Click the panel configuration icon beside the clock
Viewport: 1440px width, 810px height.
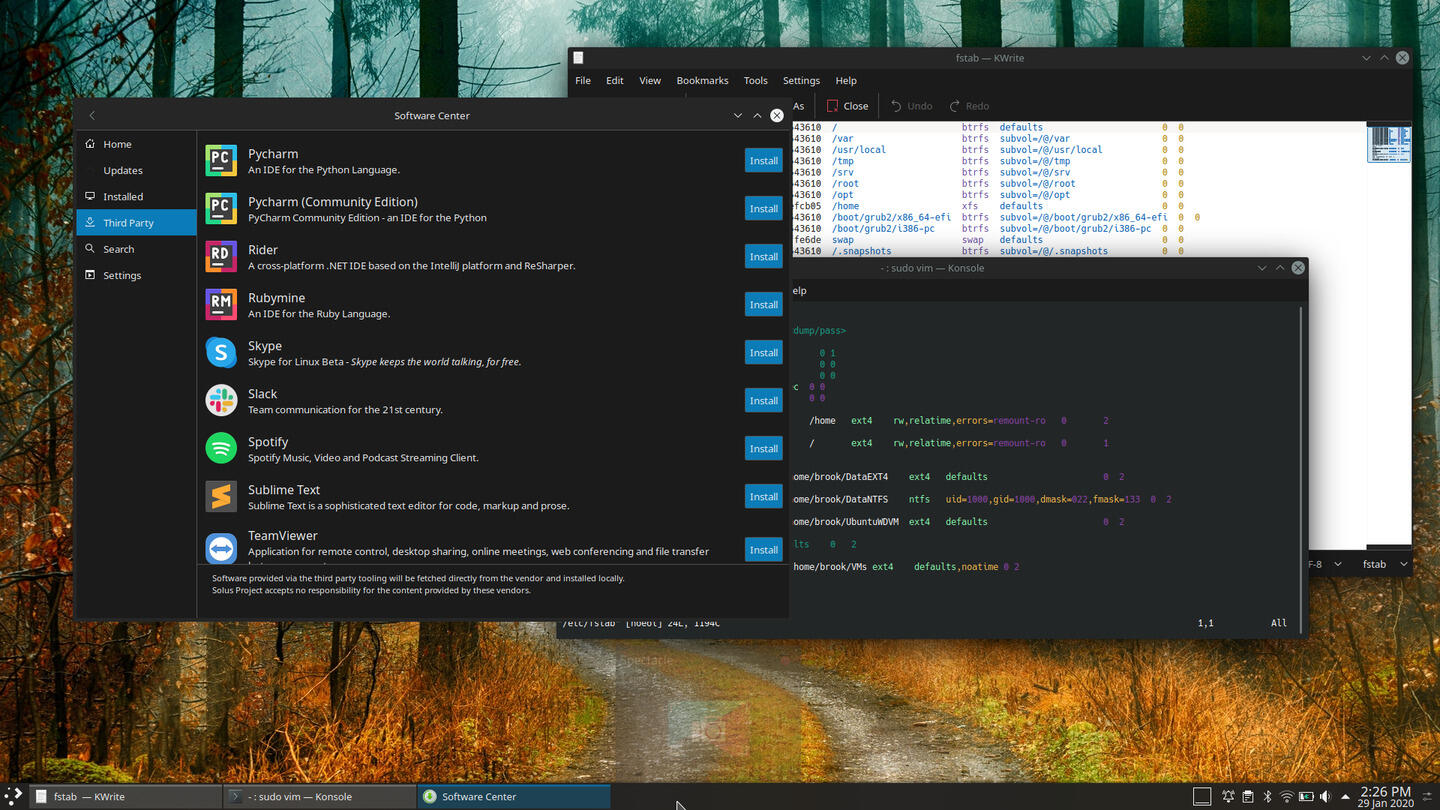(x=1428, y=797)
